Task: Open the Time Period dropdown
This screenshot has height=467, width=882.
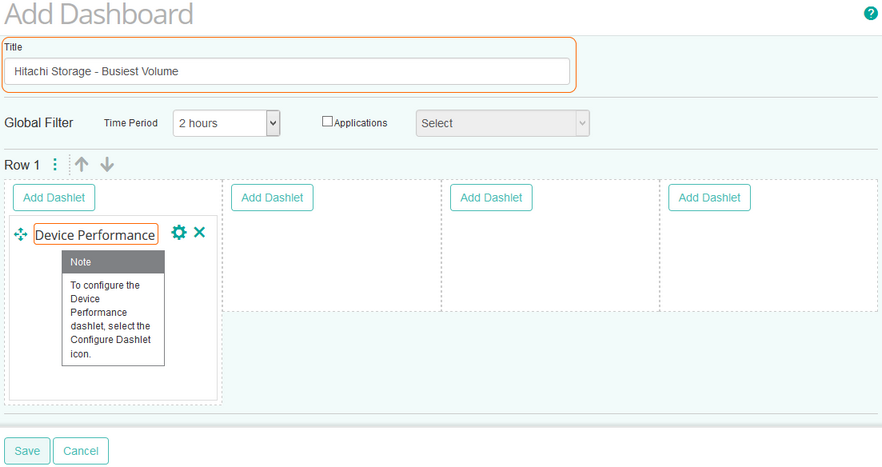Action: pyautogui.click(x=226, y=123)
